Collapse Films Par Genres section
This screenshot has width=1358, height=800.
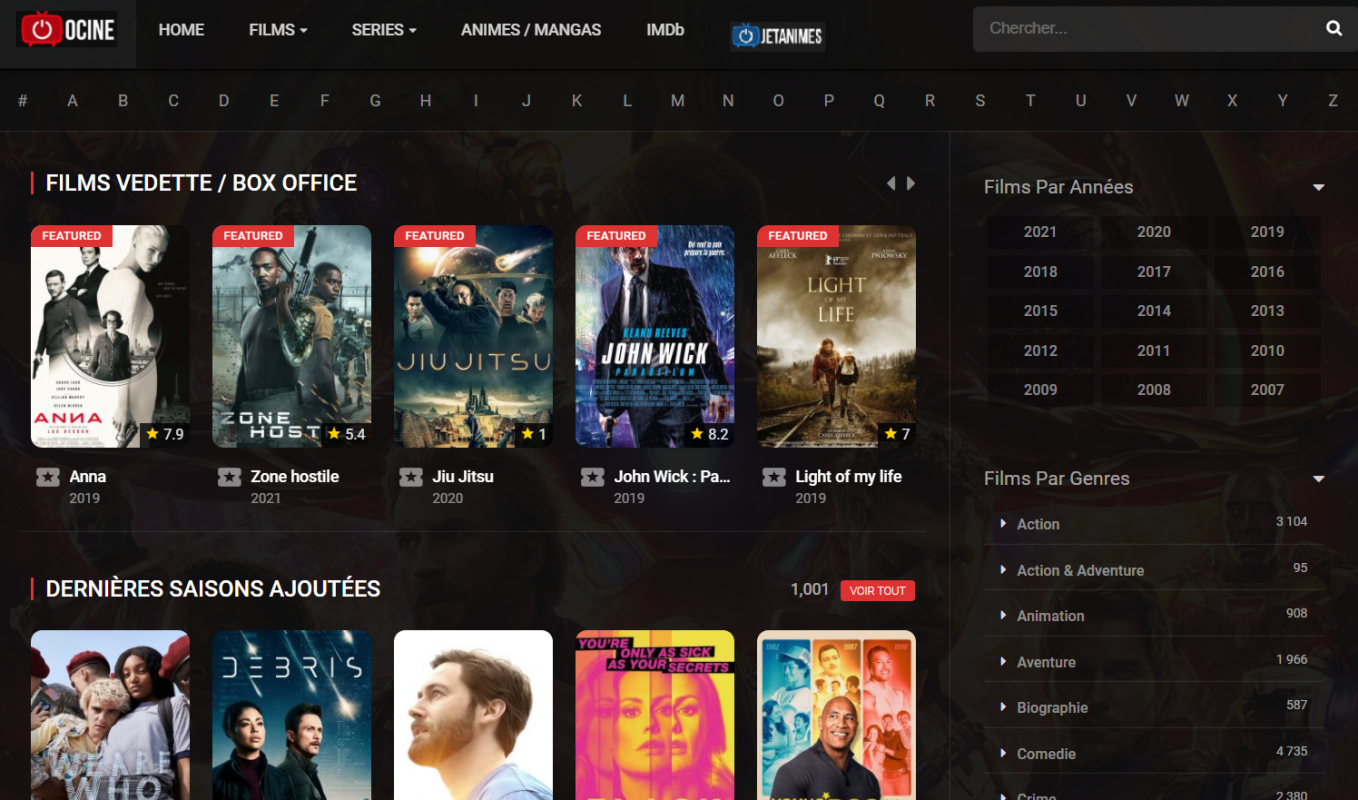tap(1318, 479)
